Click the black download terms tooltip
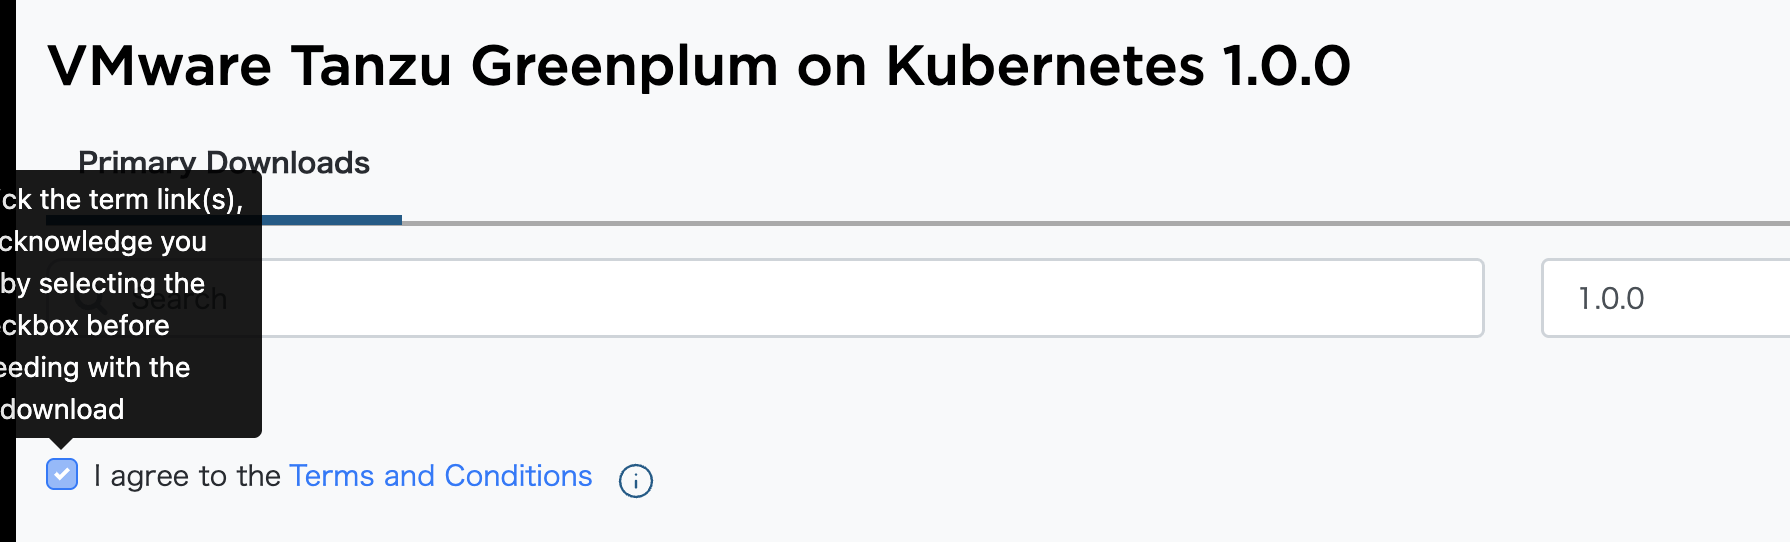This screenshot has width=1790, height=542. tap(130, 304)
